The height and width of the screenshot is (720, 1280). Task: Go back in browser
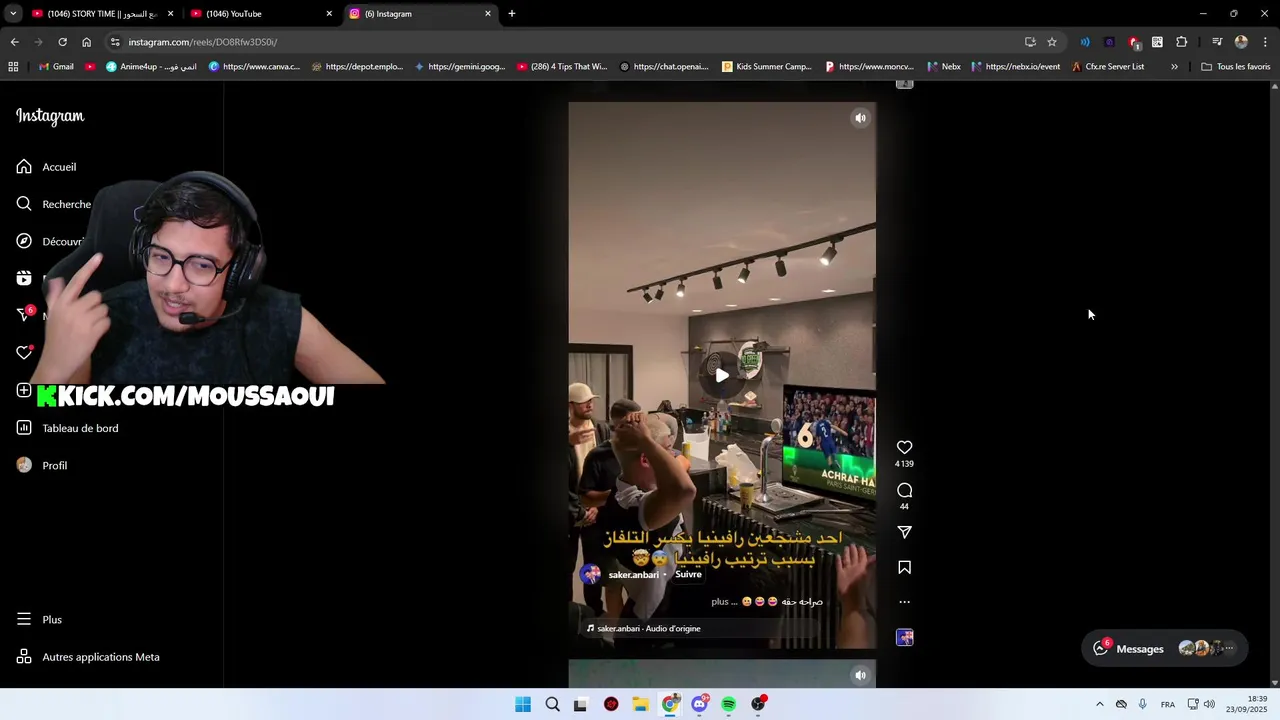tap(14, 42)
